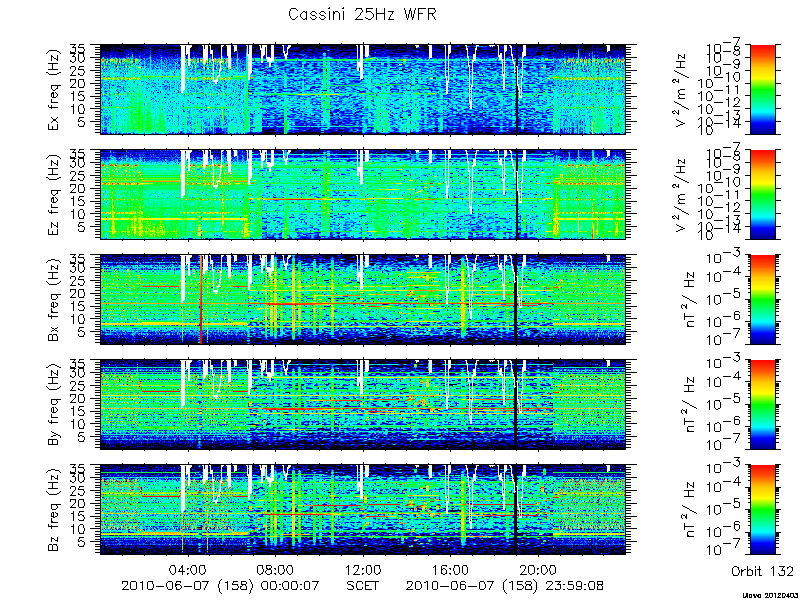Screen dimensions: 800x600
Task: Click the 16:00 time axis tick label
Action: click(x=451, y=569)
